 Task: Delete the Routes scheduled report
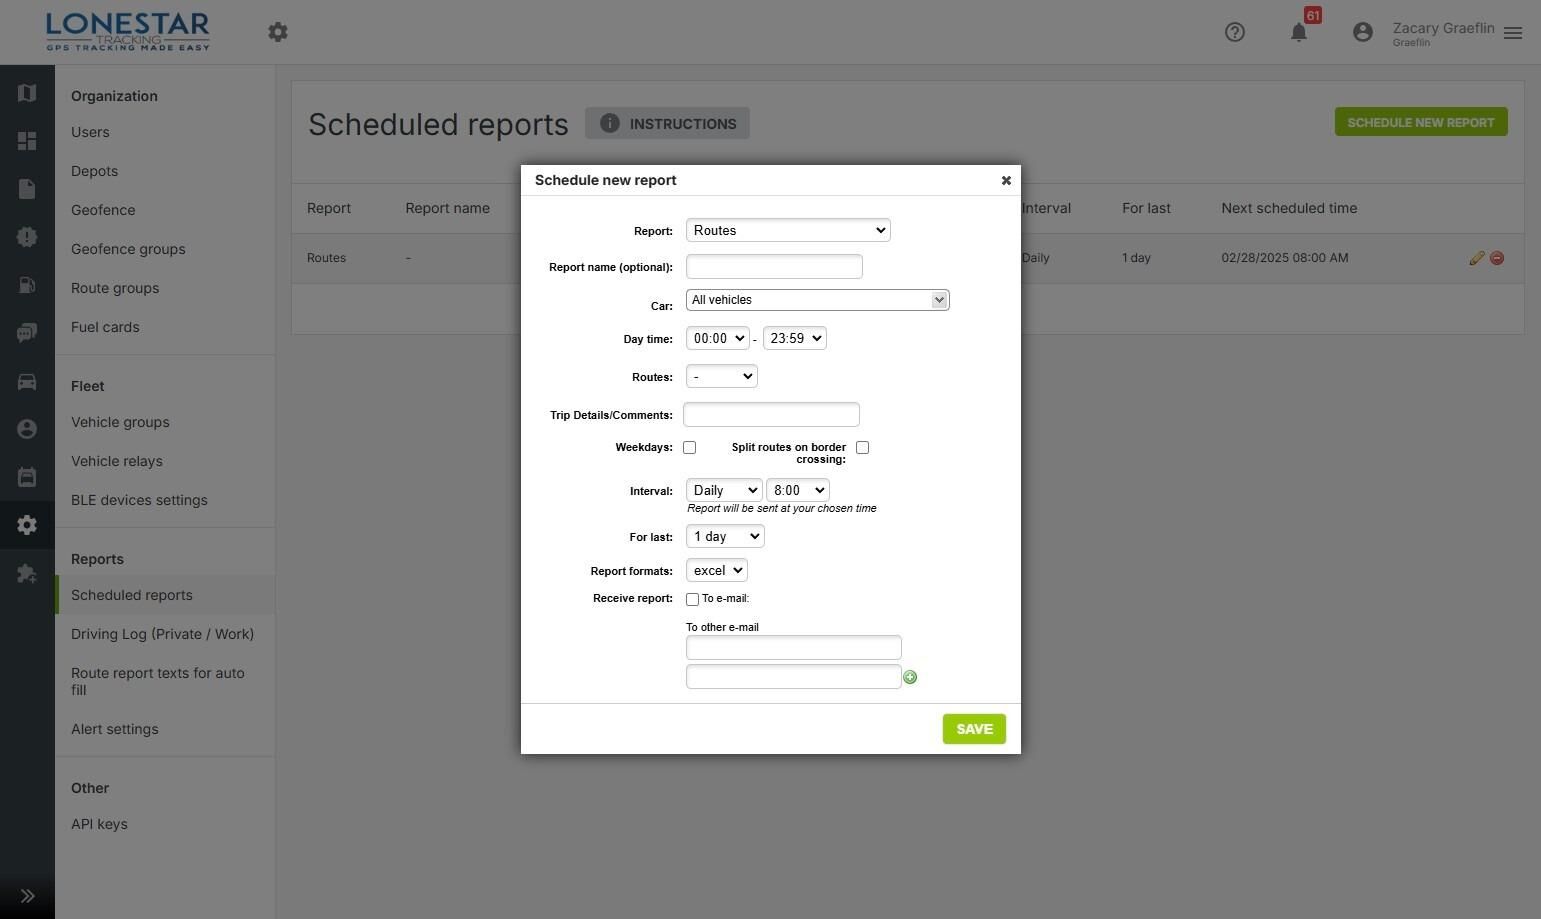tap(1497, 258)
